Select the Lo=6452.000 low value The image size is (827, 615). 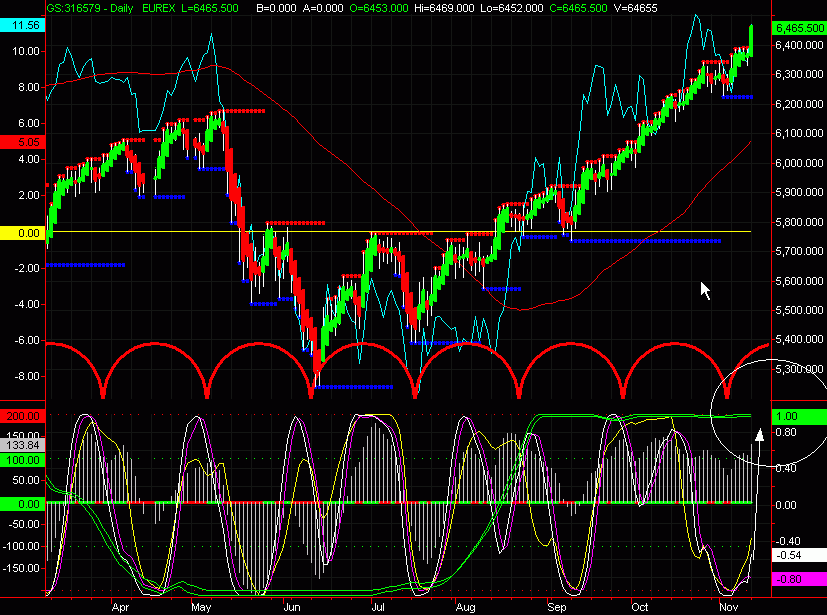513,8
